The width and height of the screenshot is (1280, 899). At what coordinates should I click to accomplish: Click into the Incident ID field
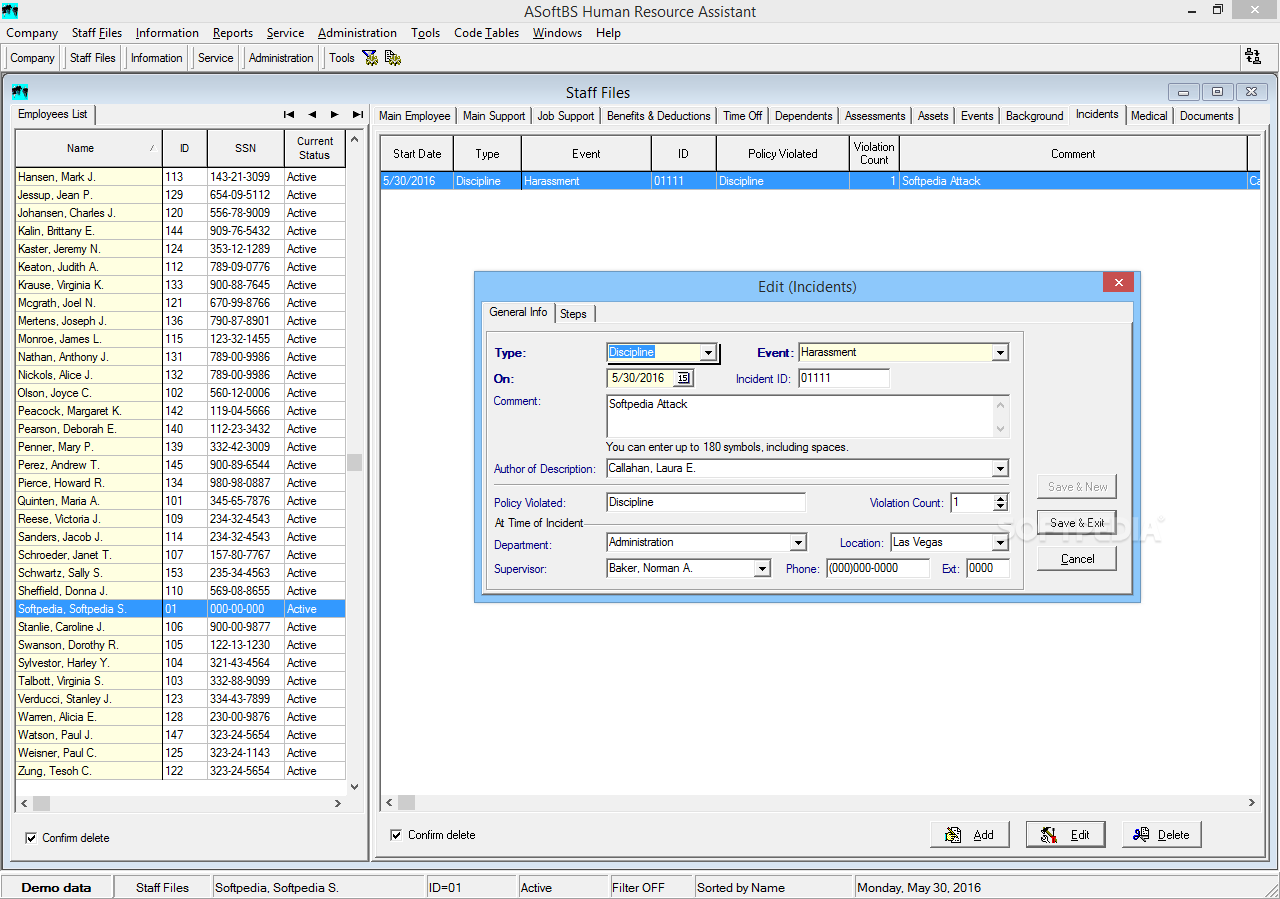pos(844,379)
